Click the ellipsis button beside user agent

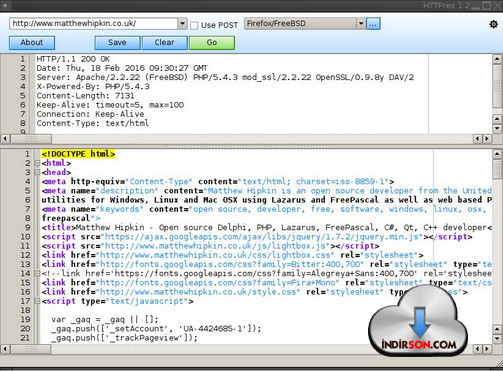click(373, 24)
